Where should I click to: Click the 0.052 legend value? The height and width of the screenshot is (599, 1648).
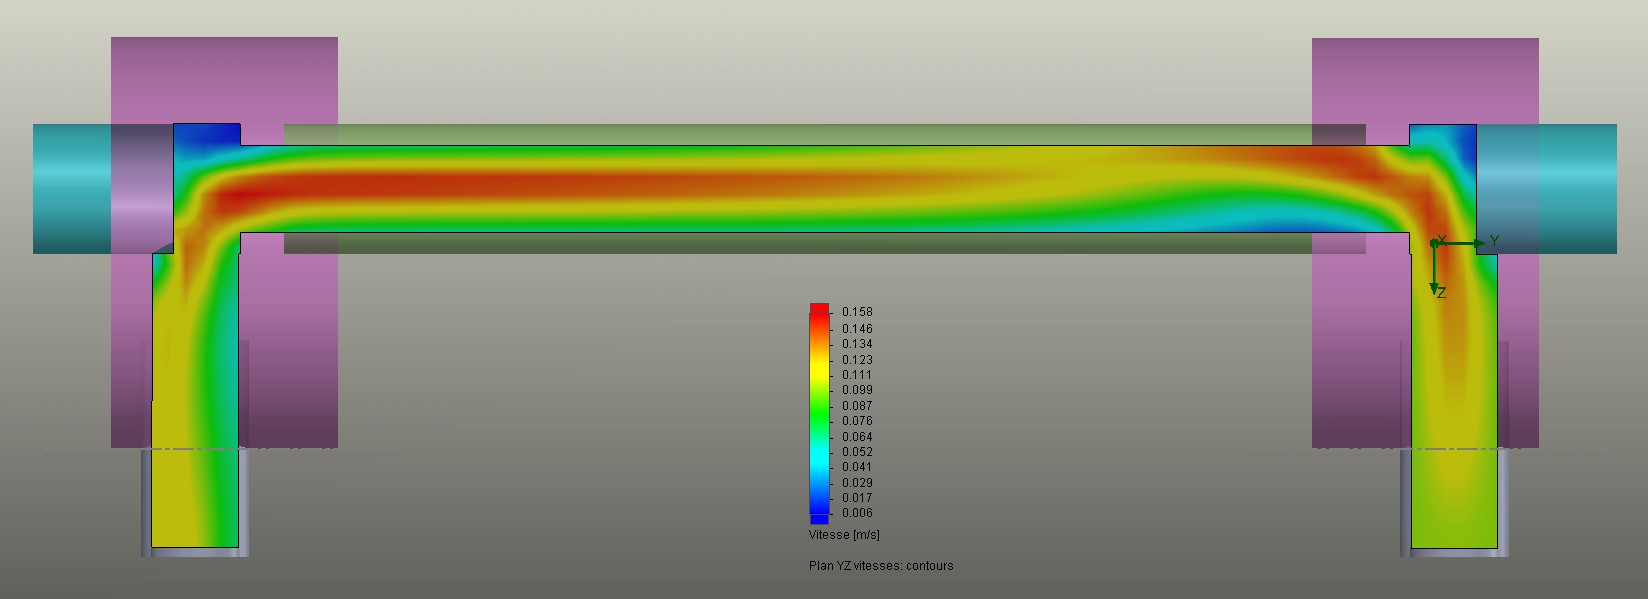coord(857,452)
